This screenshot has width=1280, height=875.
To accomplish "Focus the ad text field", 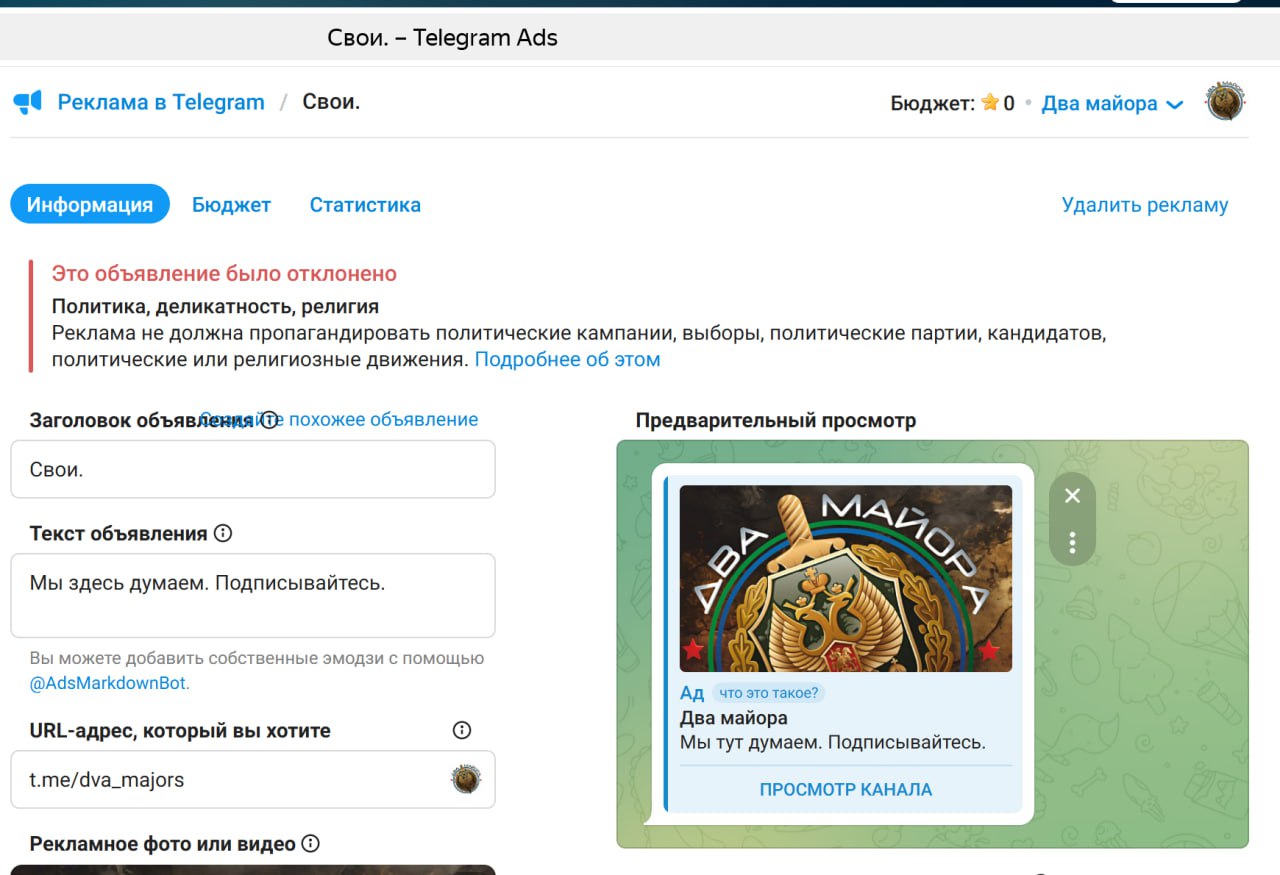I will click(253, 595).
